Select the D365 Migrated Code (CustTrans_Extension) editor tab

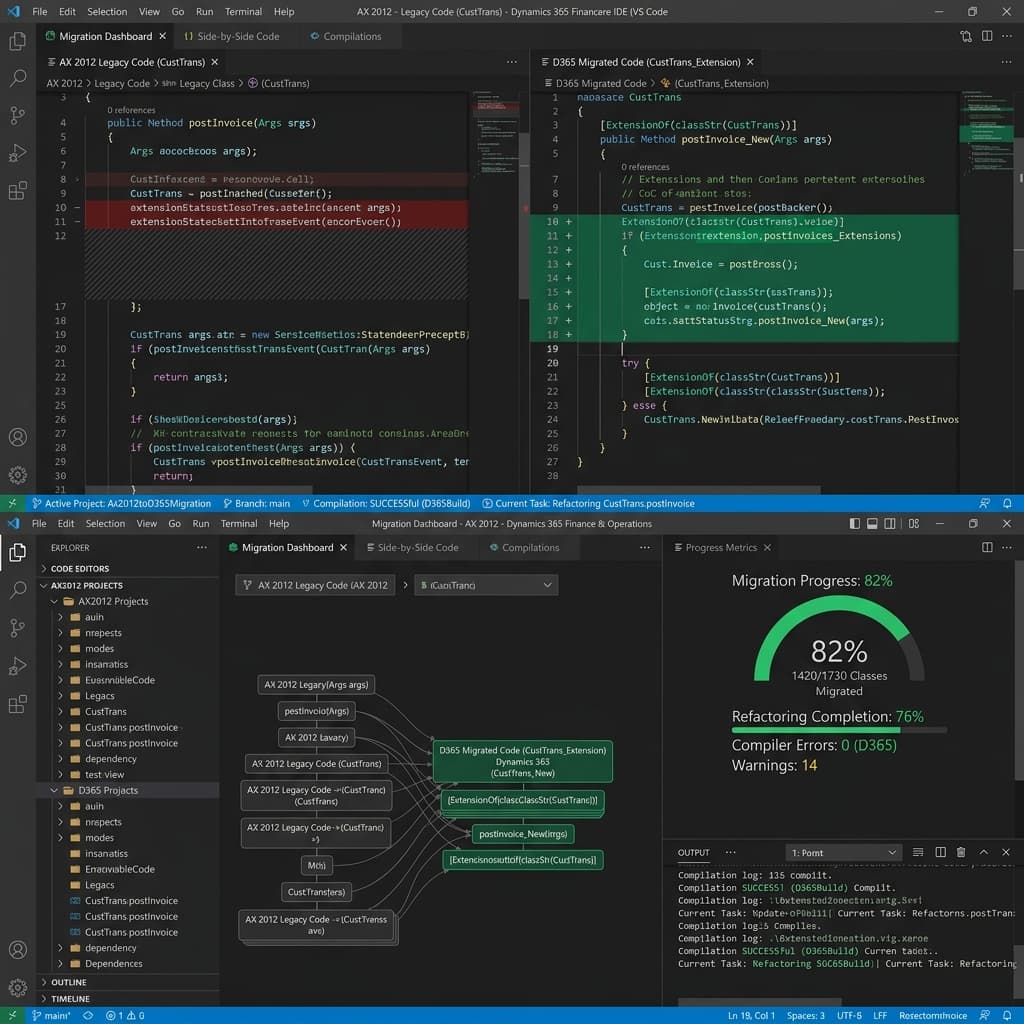(647, 62)
